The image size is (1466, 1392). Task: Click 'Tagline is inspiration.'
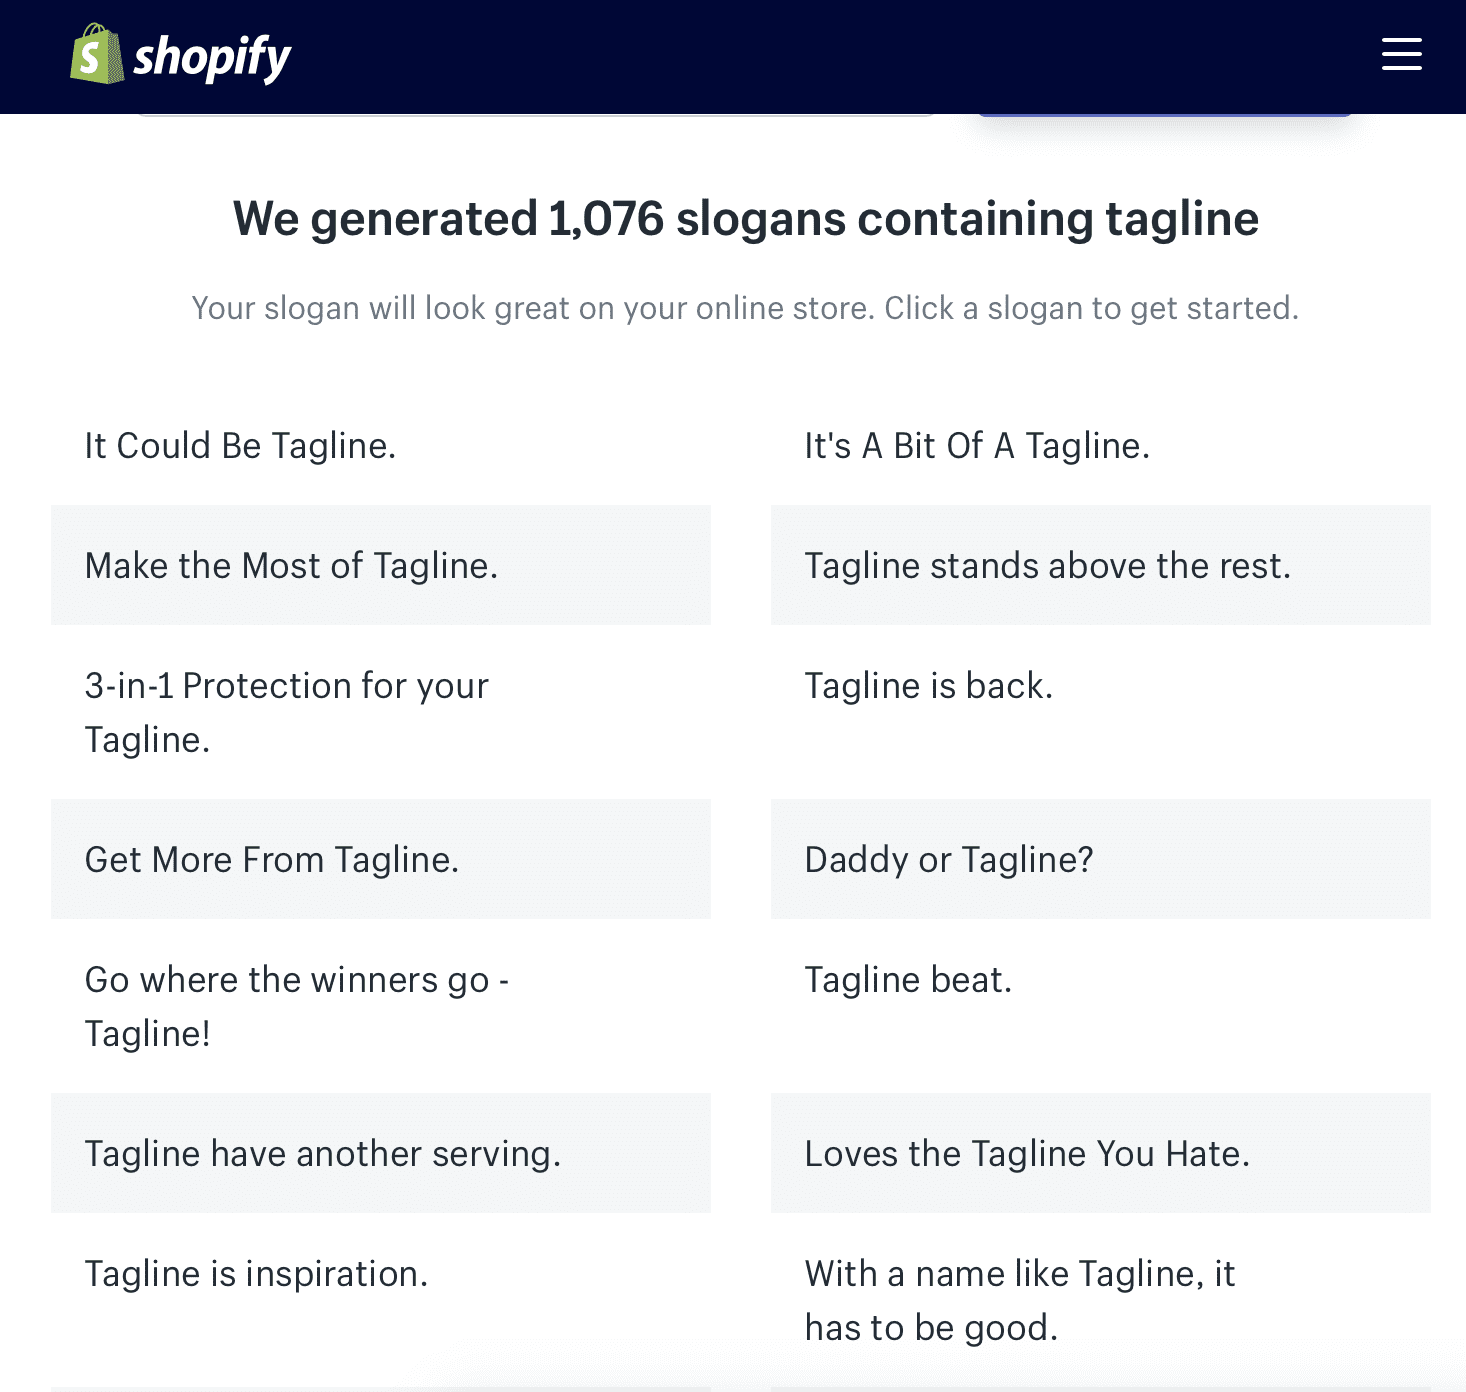[256, 1274]
